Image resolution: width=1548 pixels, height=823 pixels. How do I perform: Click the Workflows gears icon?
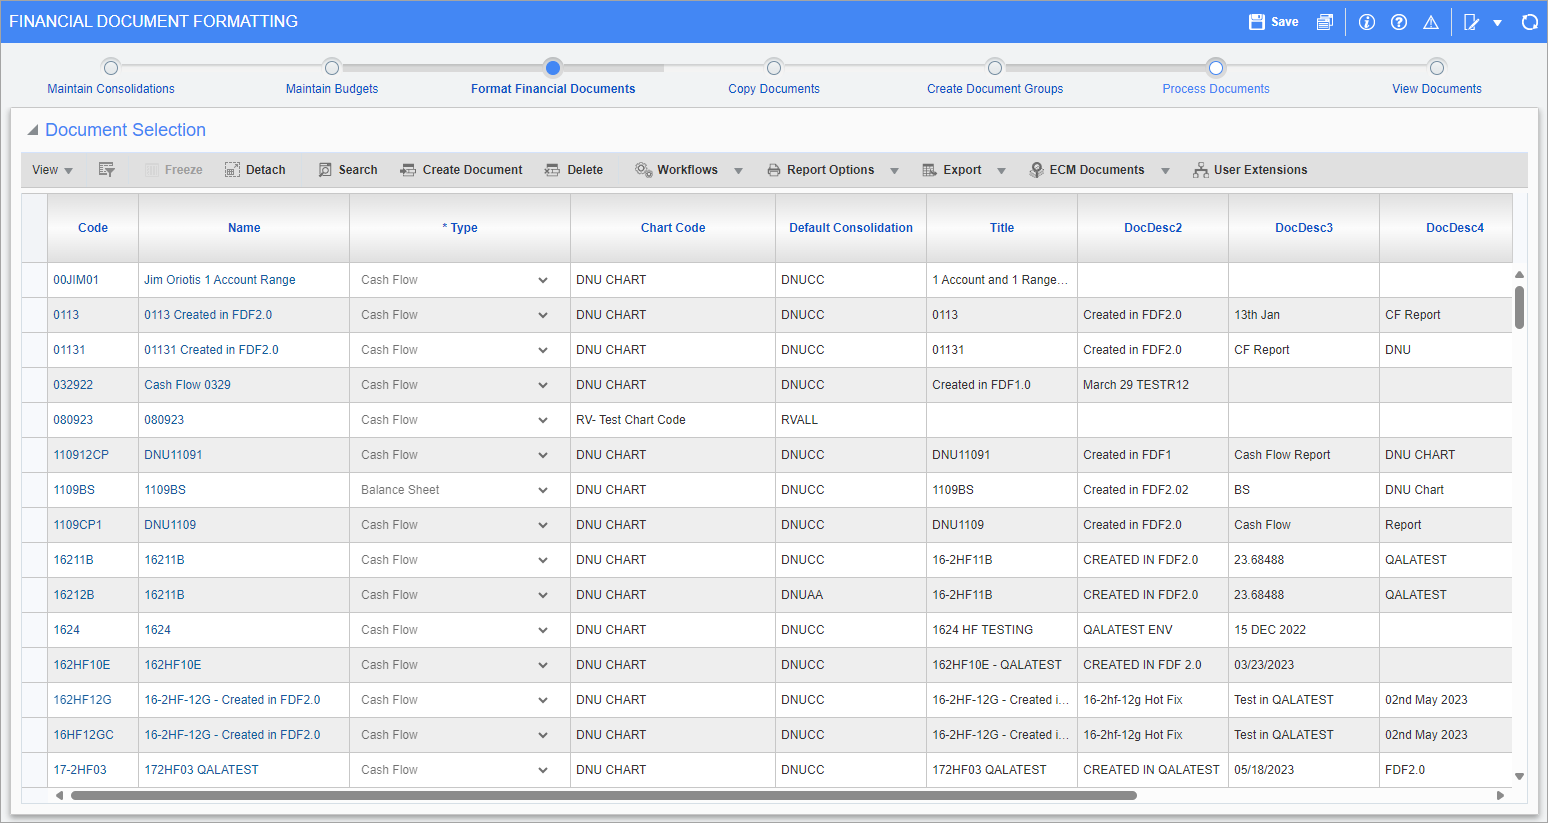[644, 170]
